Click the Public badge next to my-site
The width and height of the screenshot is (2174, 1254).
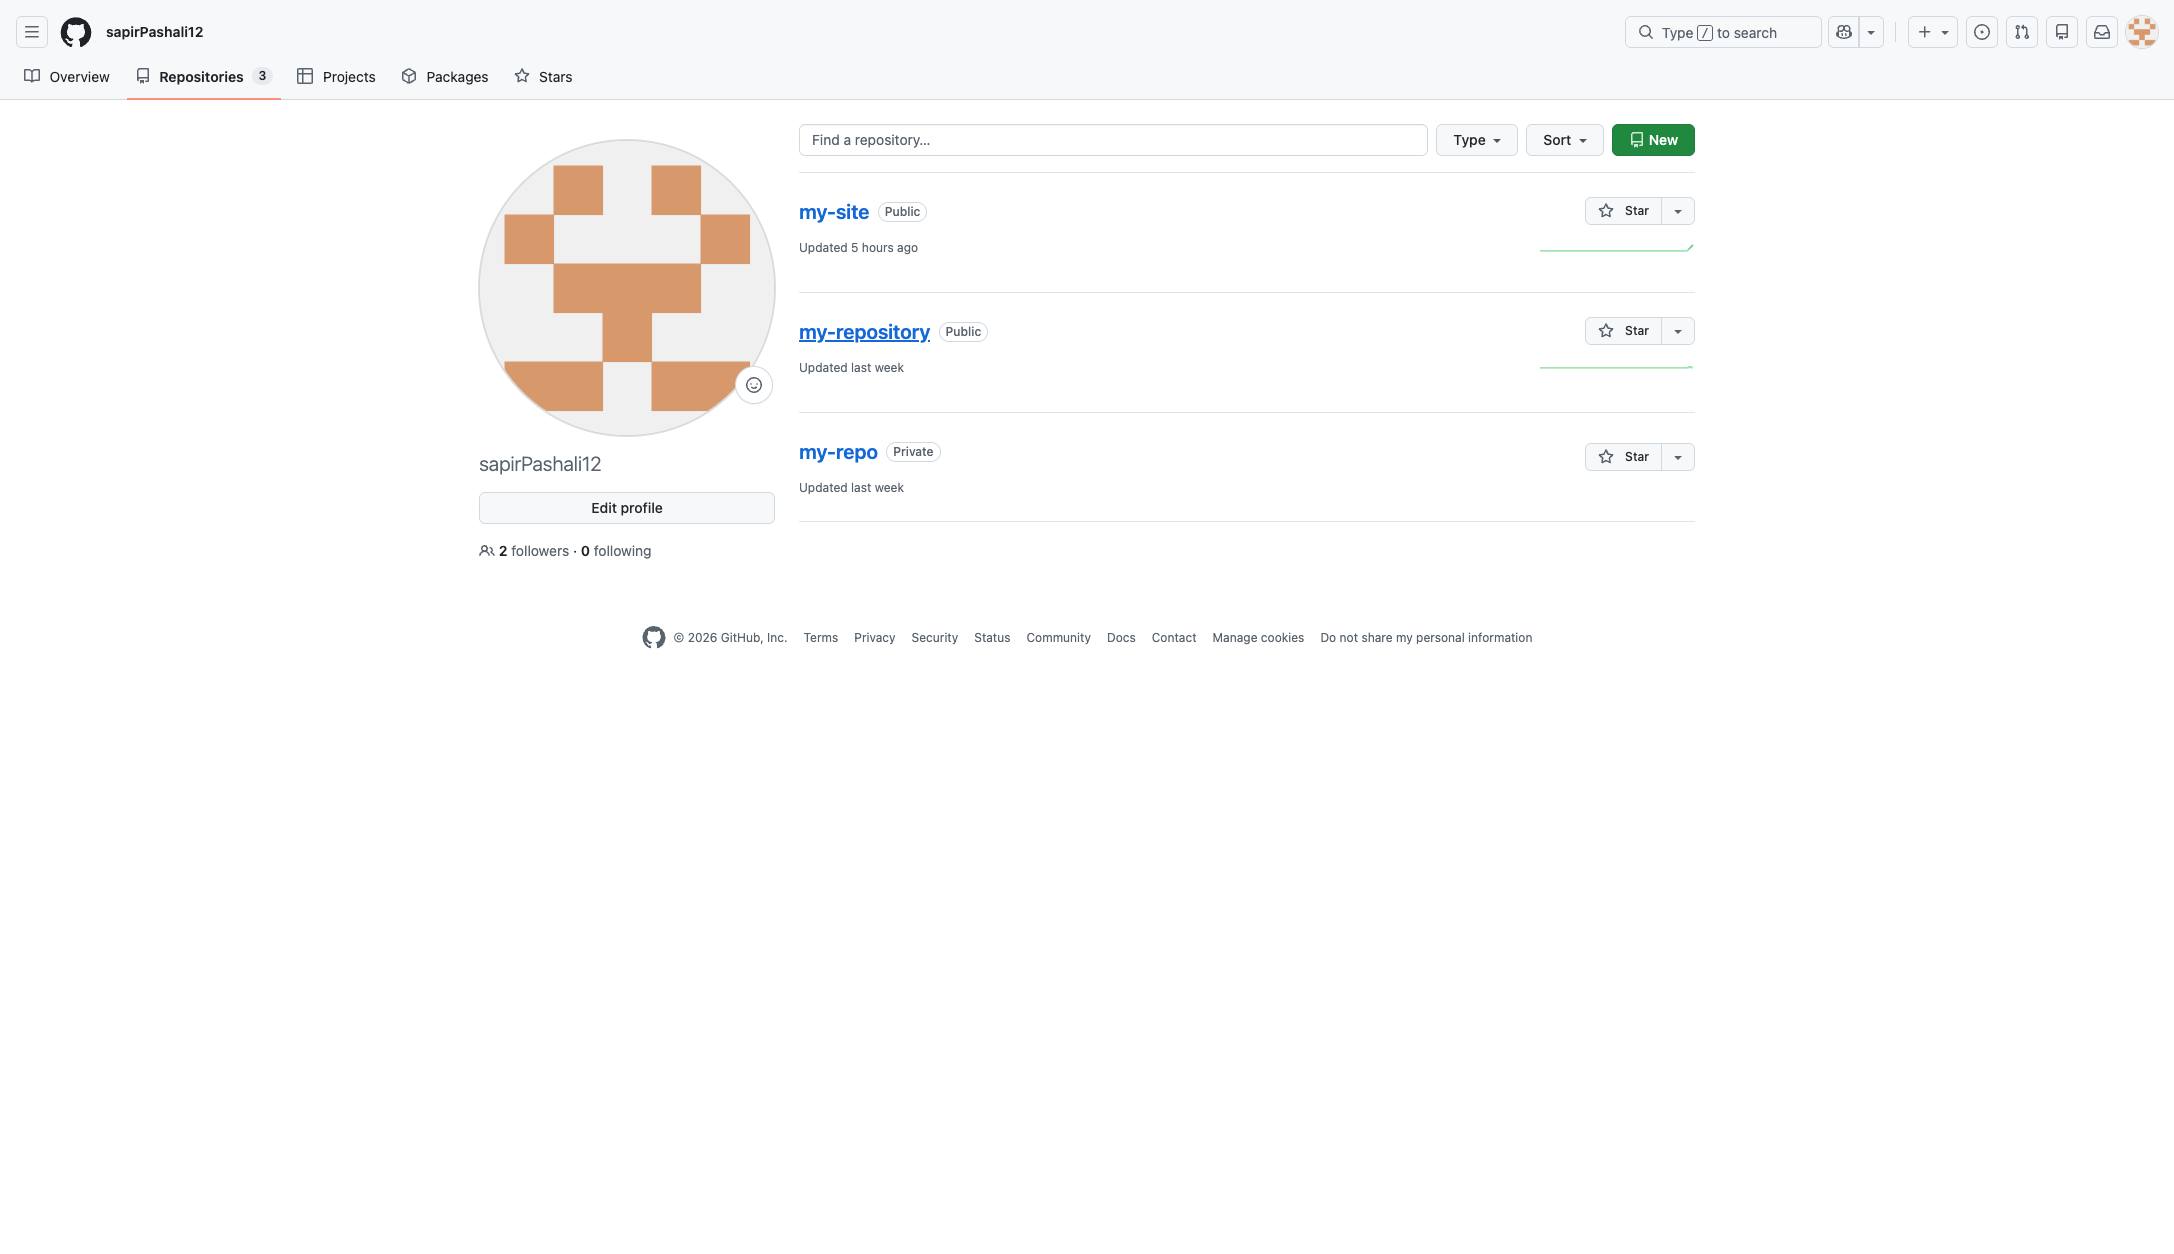[902, 212]
